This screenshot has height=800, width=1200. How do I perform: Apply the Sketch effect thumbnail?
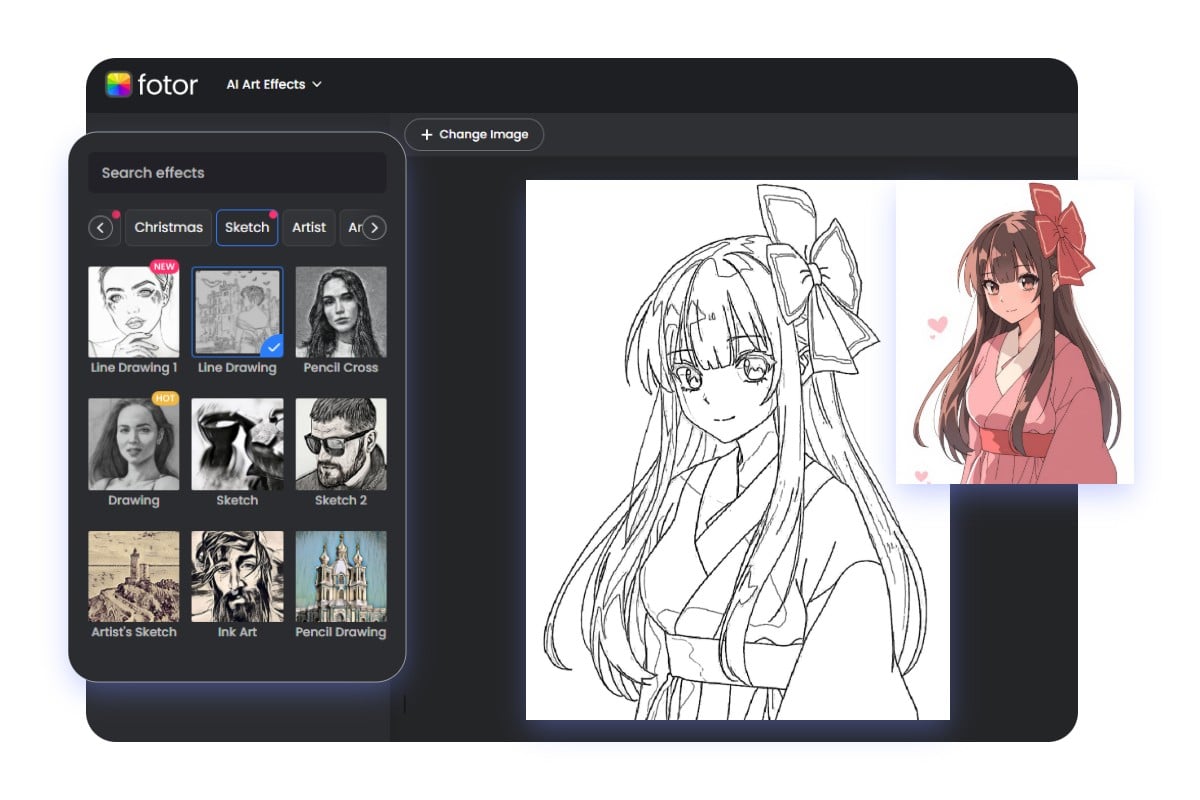237,444
